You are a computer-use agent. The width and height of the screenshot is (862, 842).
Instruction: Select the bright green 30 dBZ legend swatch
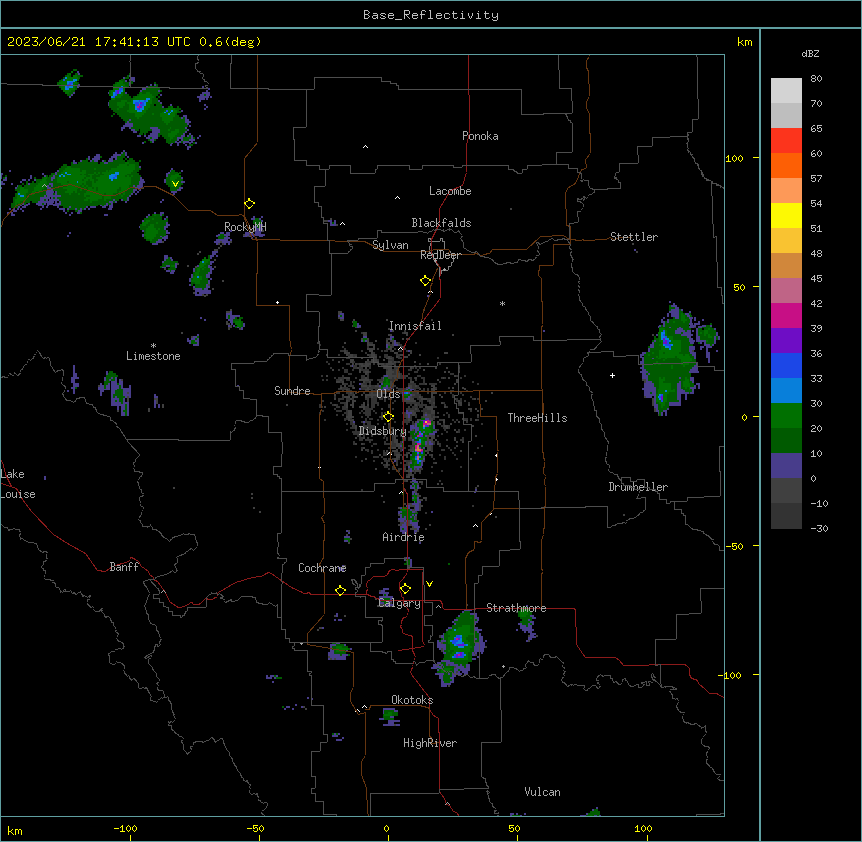pos(786,416)
